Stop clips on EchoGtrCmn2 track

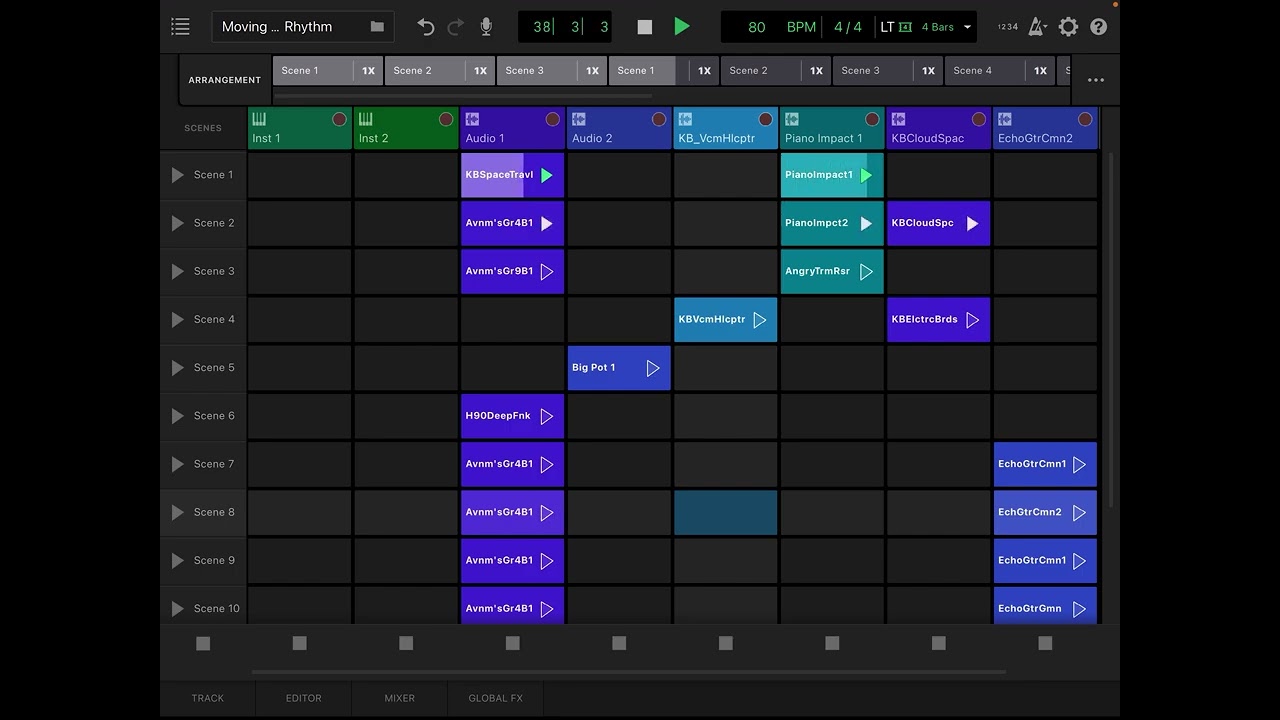[x=1045, y=644]
